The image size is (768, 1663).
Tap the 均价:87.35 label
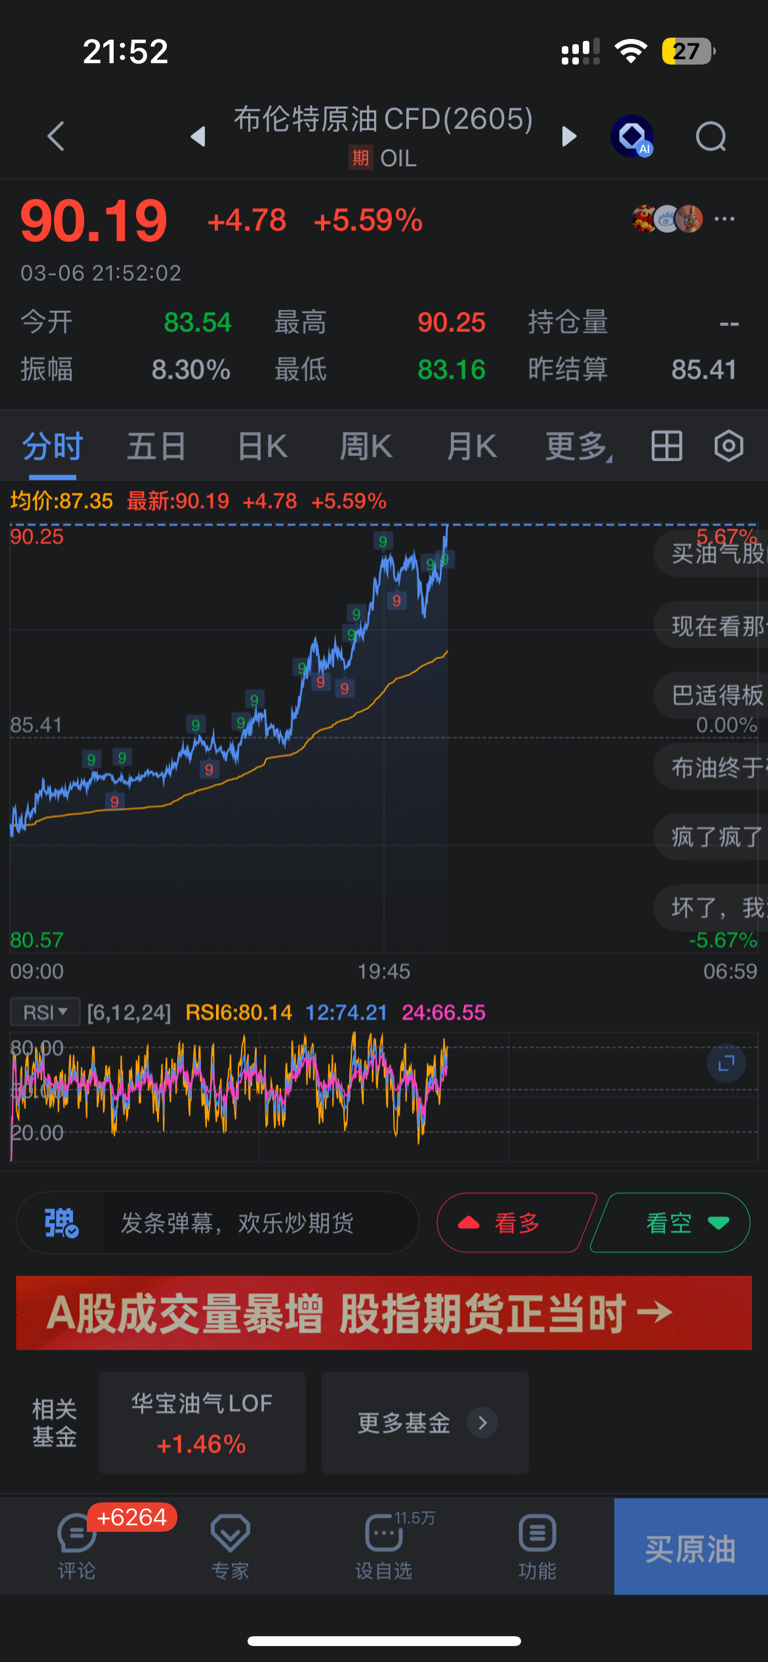click(61, 501)
